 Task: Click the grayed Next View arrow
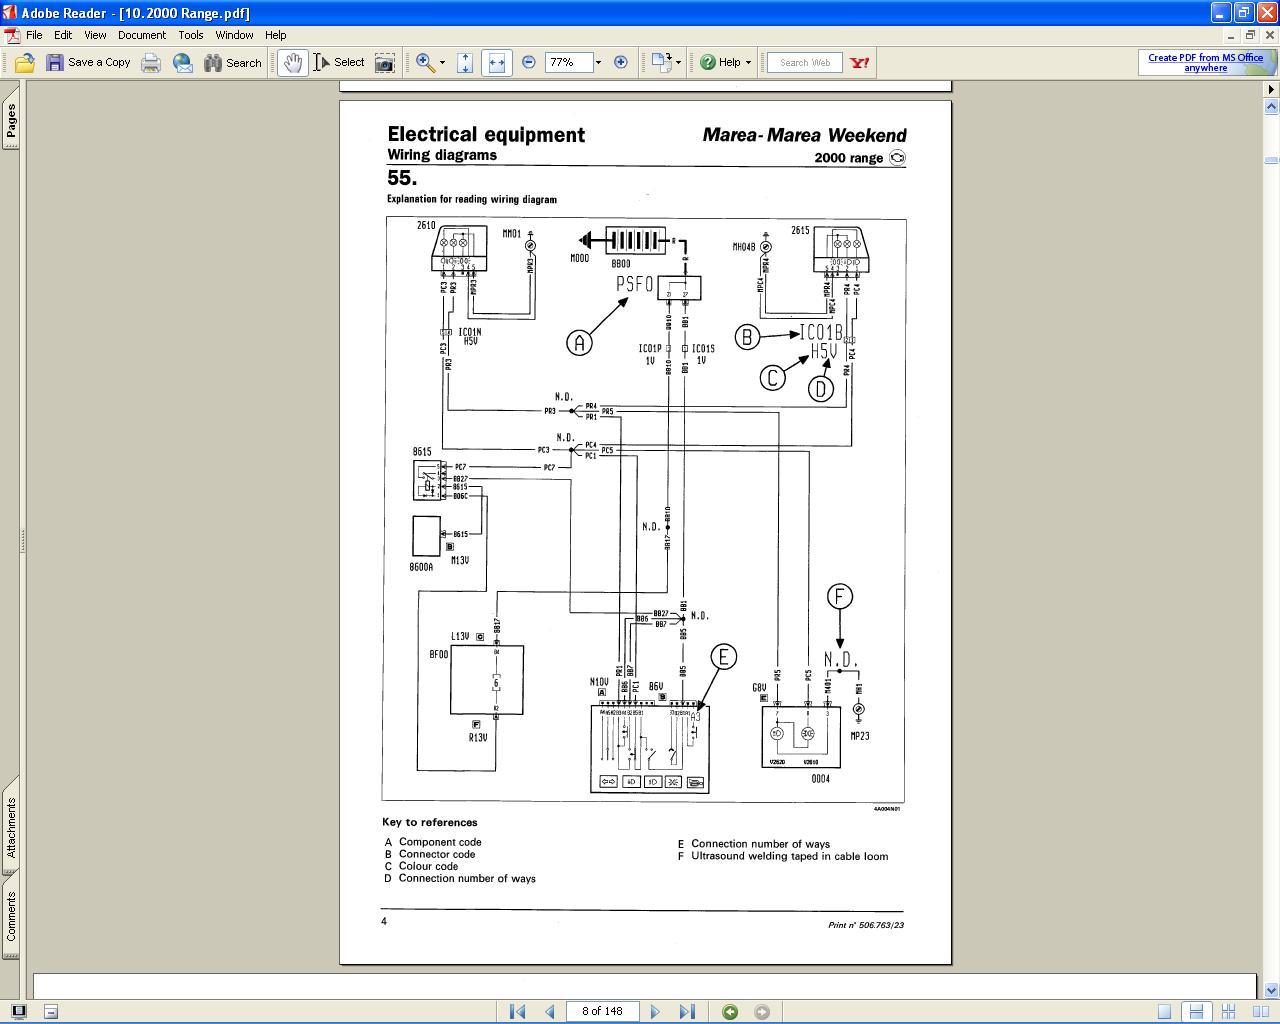pyautogui.click(x=761, y=1012)
